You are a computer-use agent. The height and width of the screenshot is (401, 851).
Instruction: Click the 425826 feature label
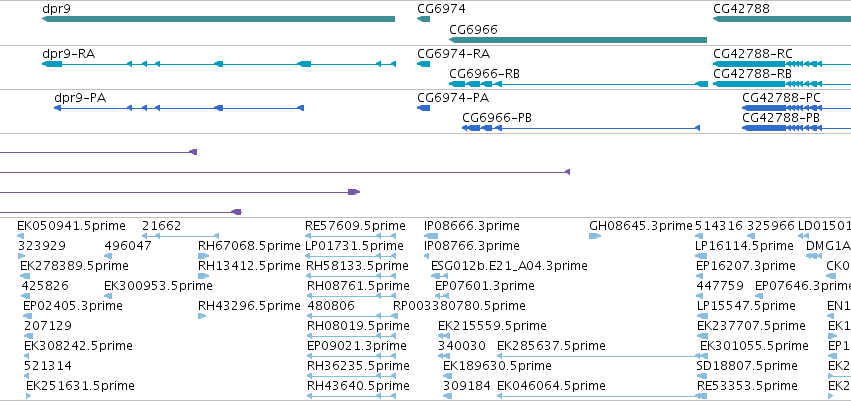[45, 285]
